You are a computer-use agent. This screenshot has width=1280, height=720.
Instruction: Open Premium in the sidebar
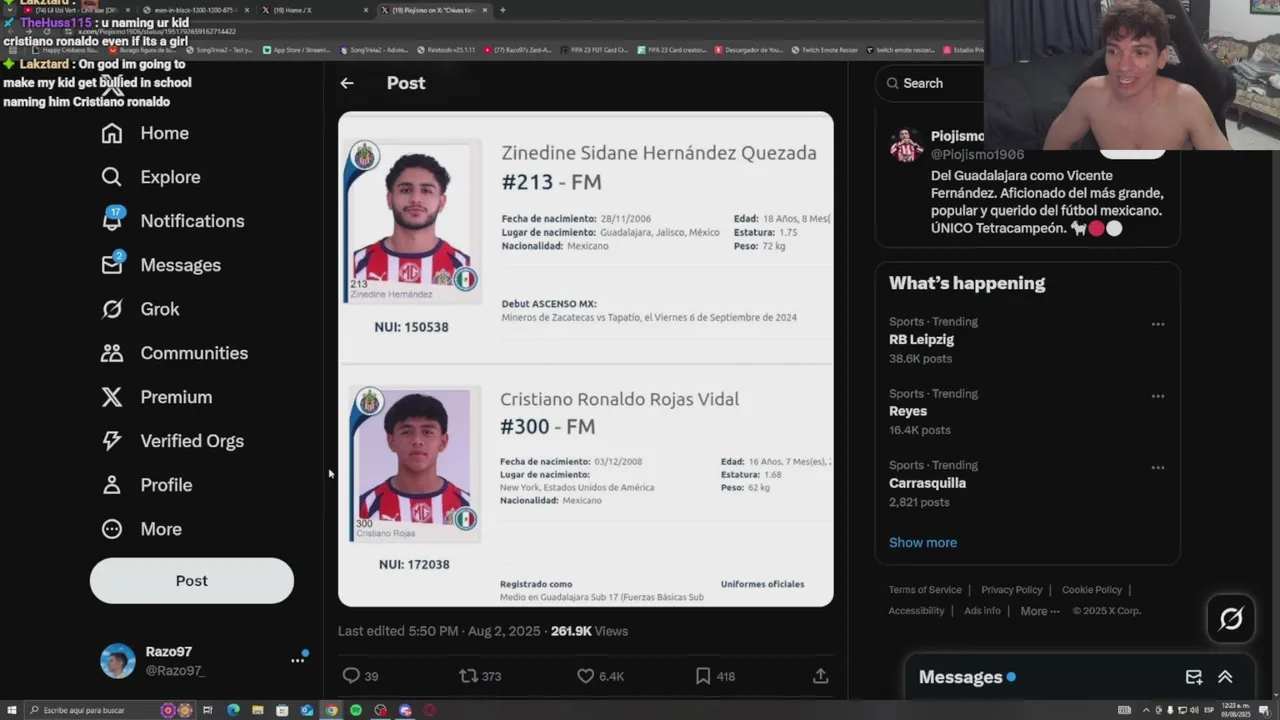(157, 397)
